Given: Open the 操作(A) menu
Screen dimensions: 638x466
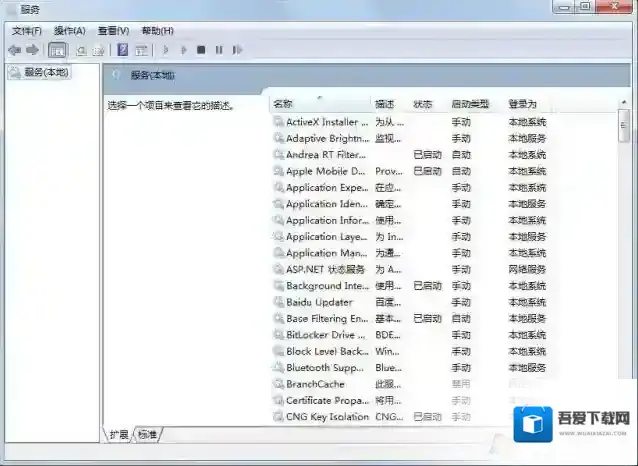Looking at the screenshot, I should click(x=70, y=31).
